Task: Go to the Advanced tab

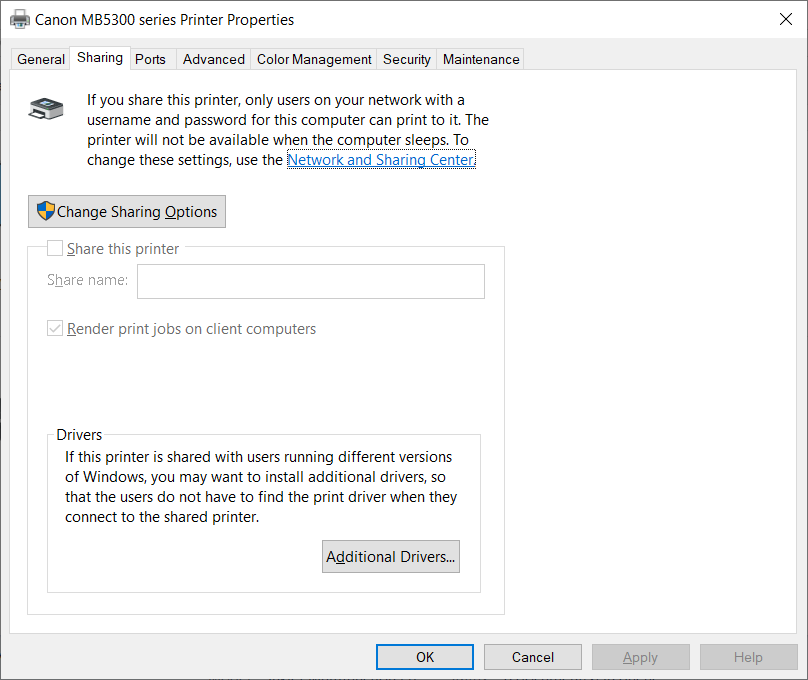Action: click(214, 59)
